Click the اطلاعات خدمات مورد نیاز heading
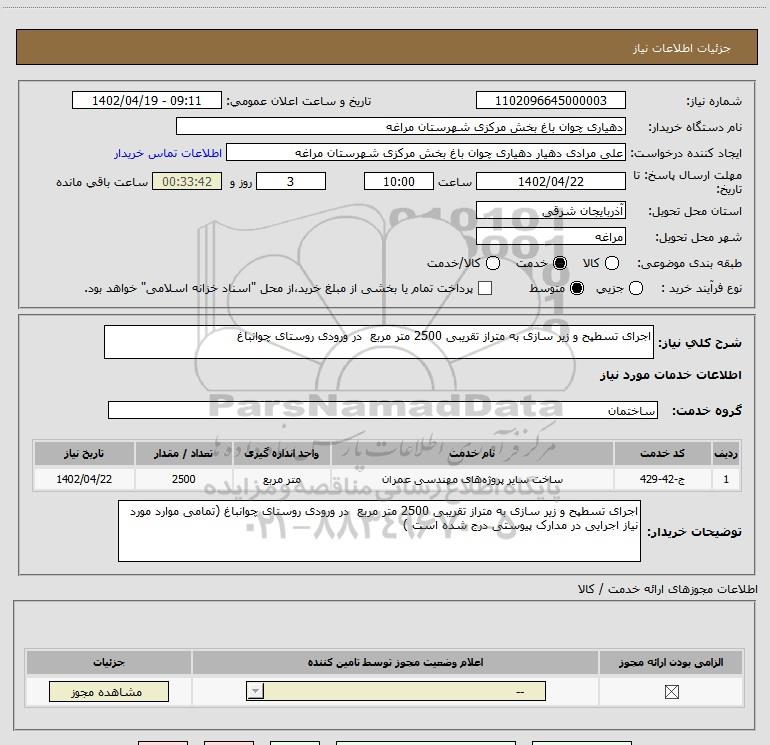770x745 pixels. [670, 375]
